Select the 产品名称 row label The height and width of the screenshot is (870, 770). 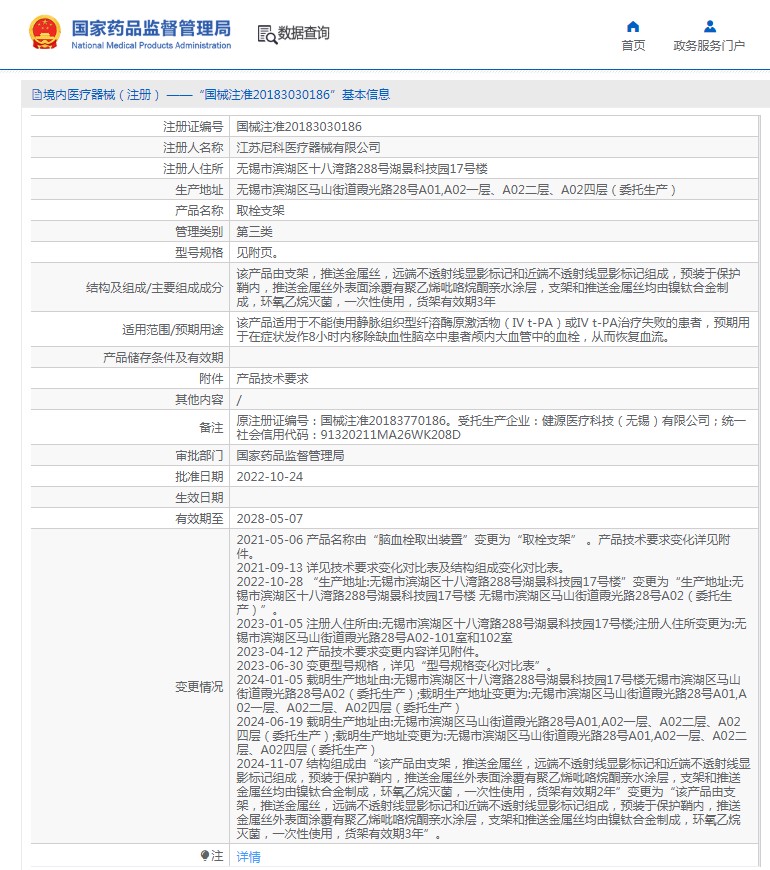click(x=199, y=211)
